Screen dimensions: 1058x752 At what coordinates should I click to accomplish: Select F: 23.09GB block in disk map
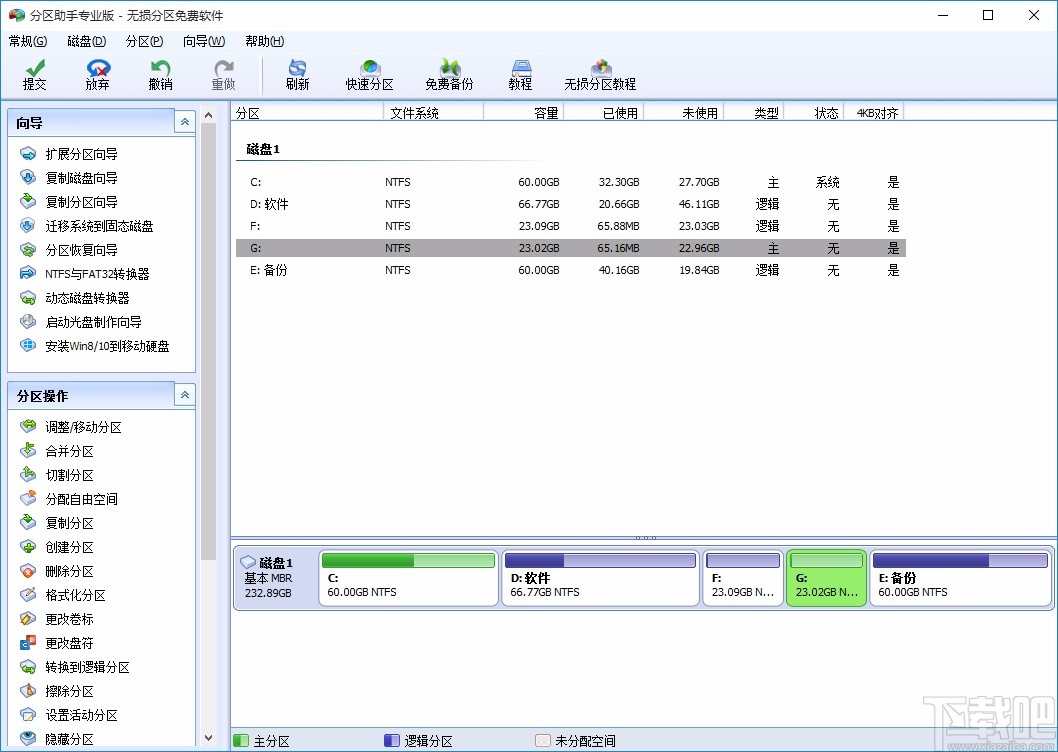743,579
